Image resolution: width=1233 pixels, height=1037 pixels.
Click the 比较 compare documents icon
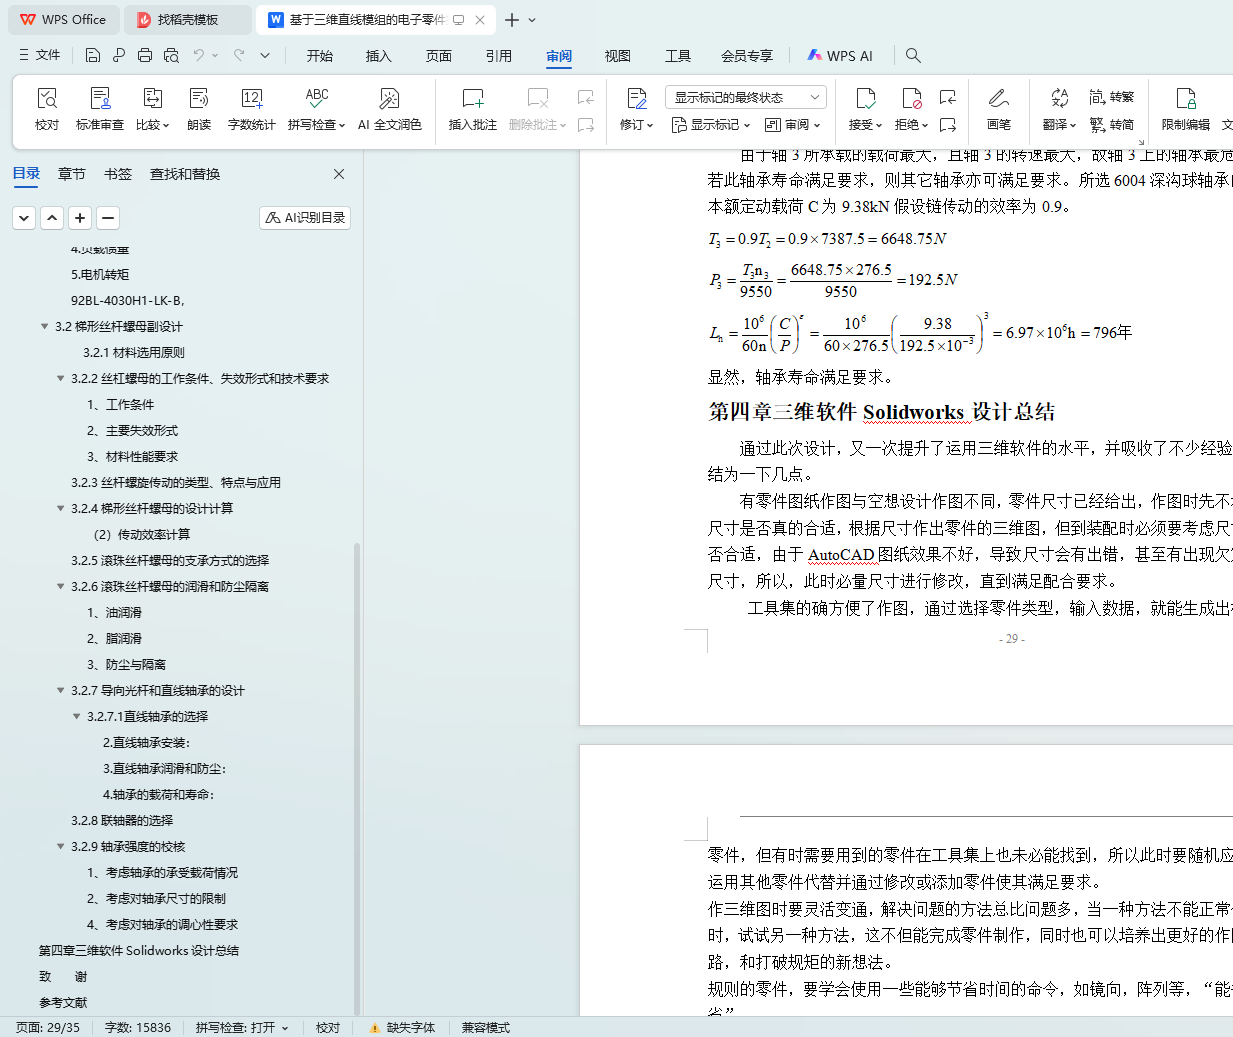(153, 98)
